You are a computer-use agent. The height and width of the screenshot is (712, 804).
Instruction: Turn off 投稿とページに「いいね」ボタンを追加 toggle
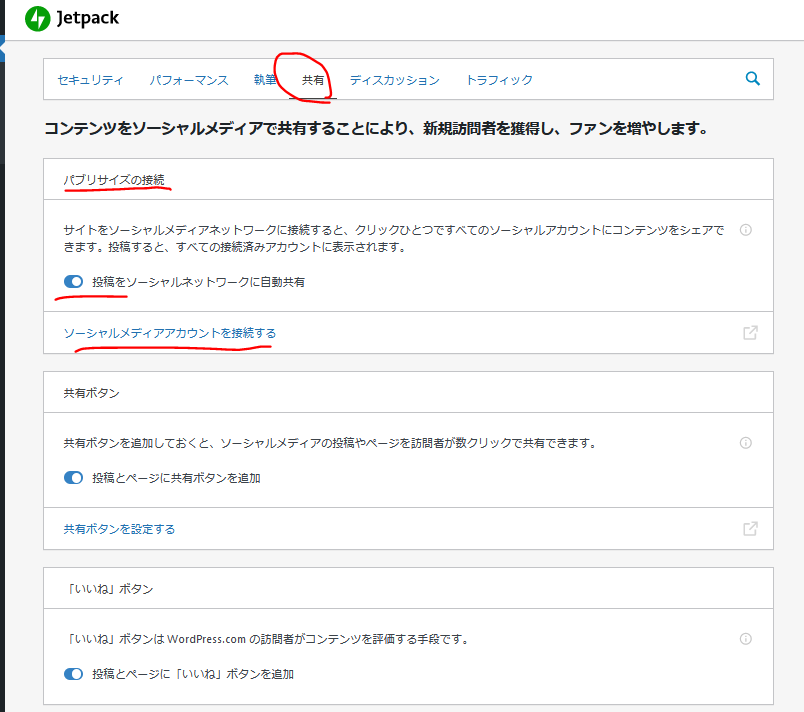click(x=73, y=674)
